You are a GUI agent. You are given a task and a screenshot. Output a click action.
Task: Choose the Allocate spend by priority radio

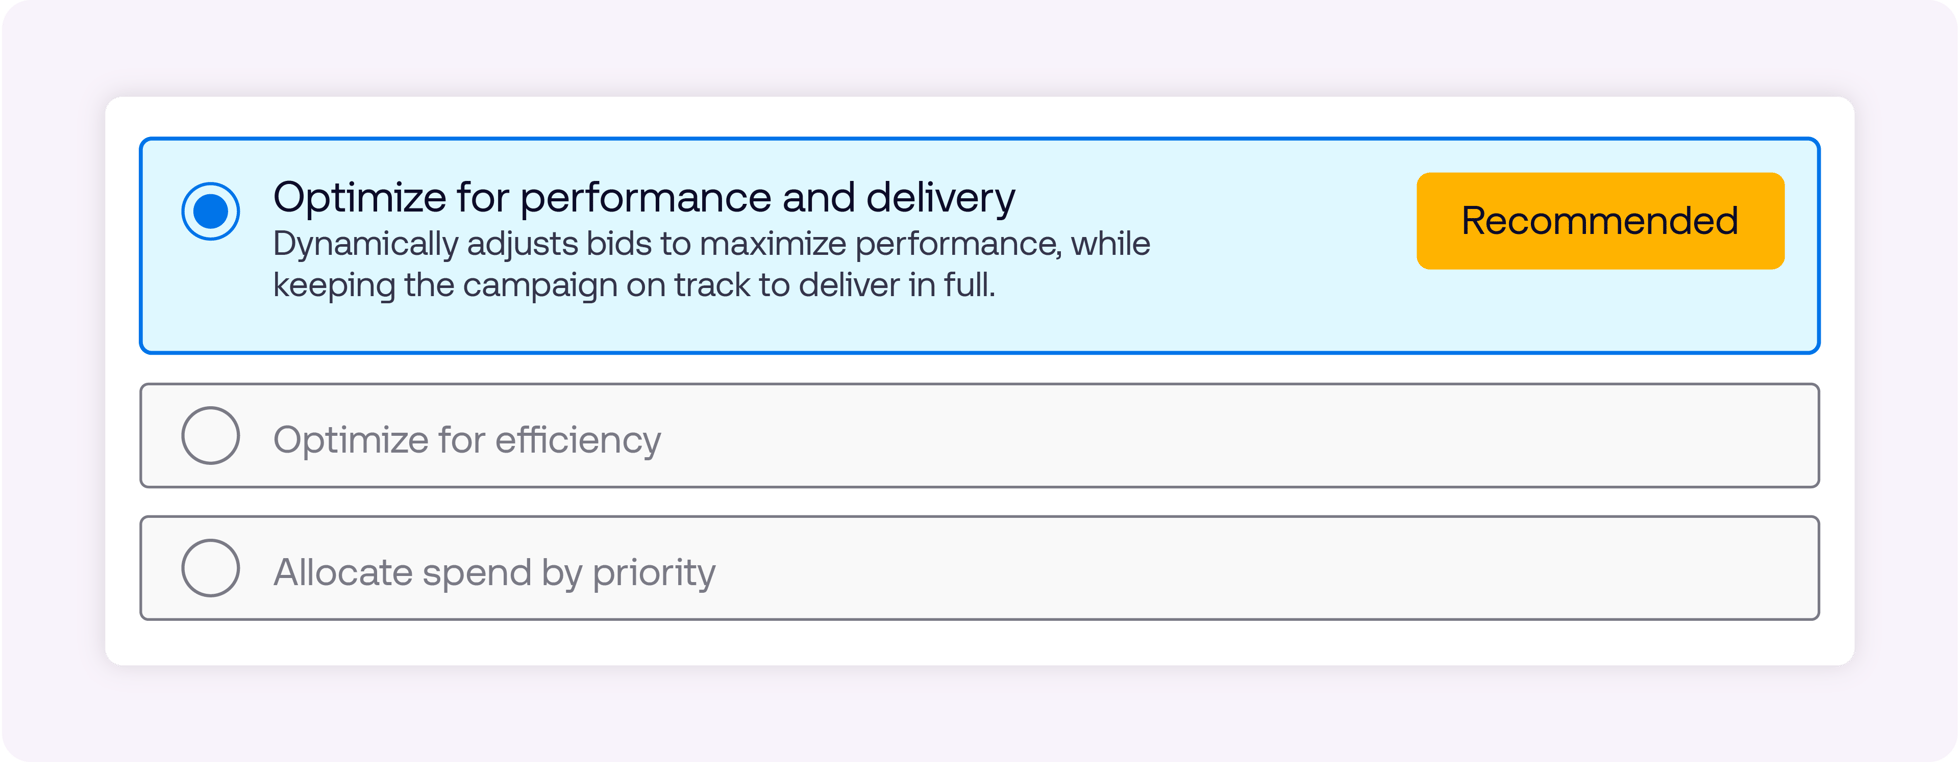(210, 568)
